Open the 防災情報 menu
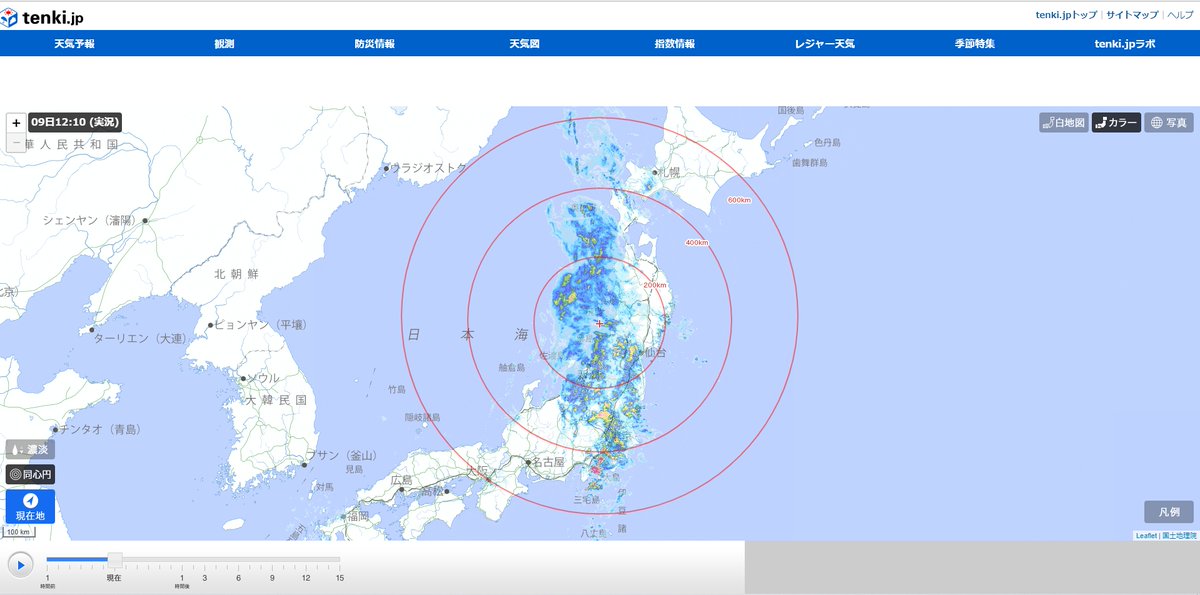 [374, 44]
